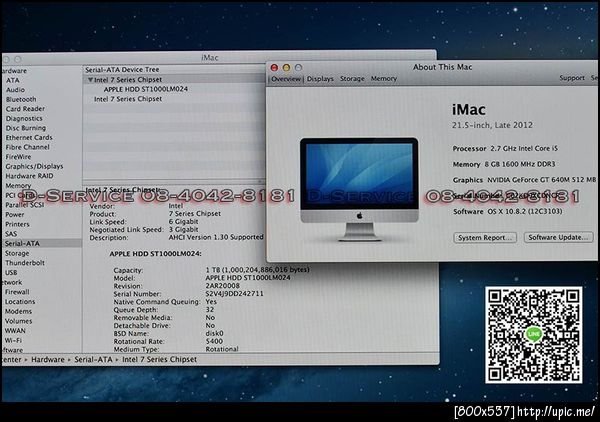Select Wi-Fi in the sidebar
600x422 pixels.
(13, 340)
